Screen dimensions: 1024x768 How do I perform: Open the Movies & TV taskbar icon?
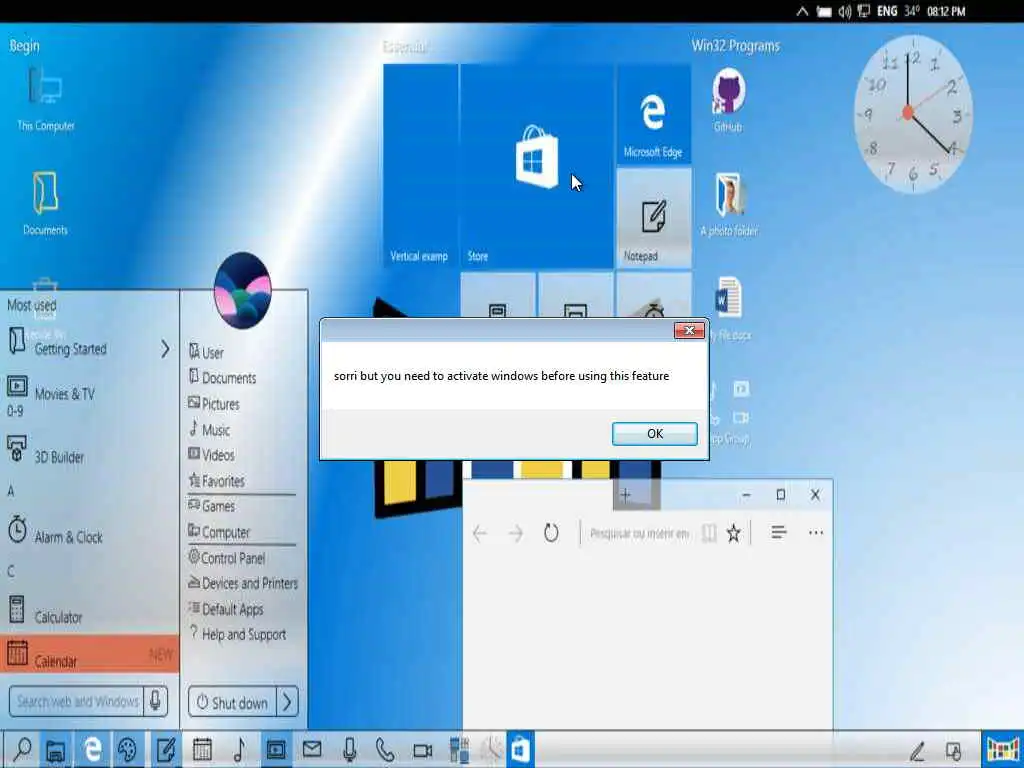coord(276,749)
